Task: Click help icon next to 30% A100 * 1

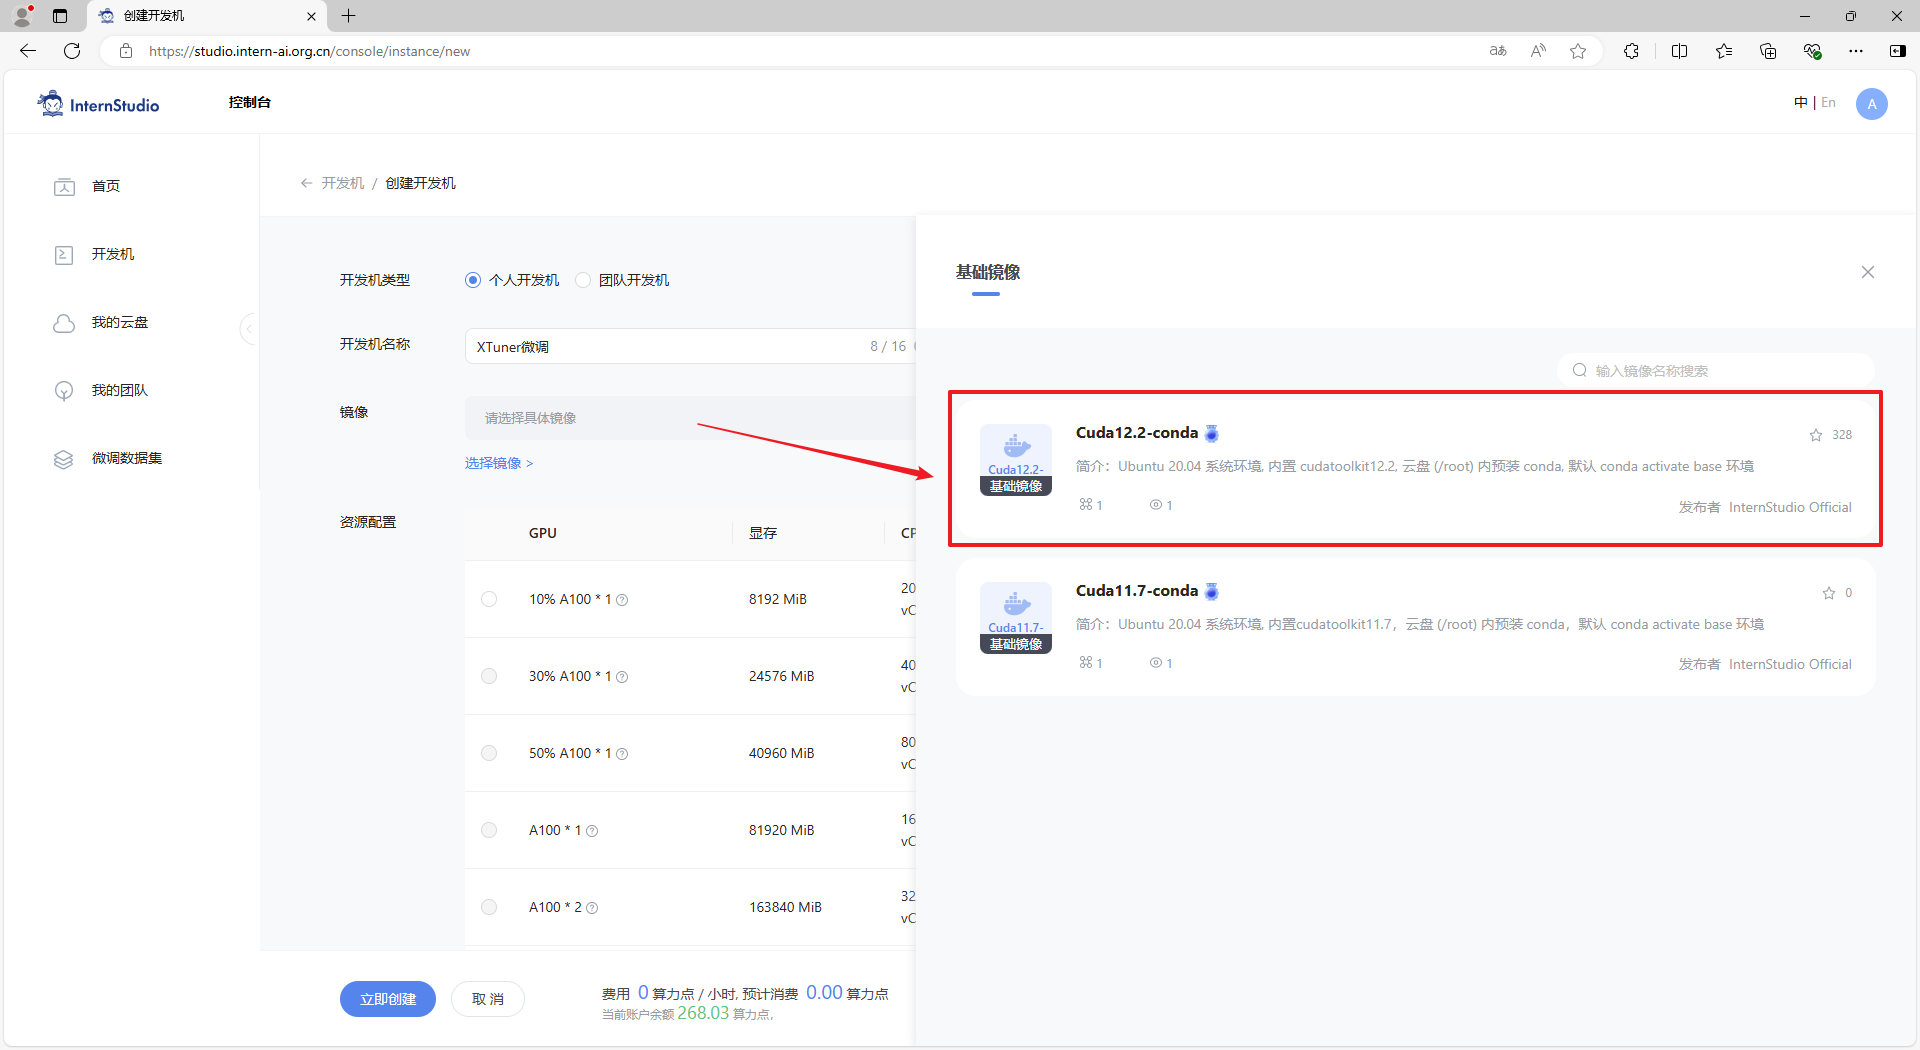Action: (622, 677)
